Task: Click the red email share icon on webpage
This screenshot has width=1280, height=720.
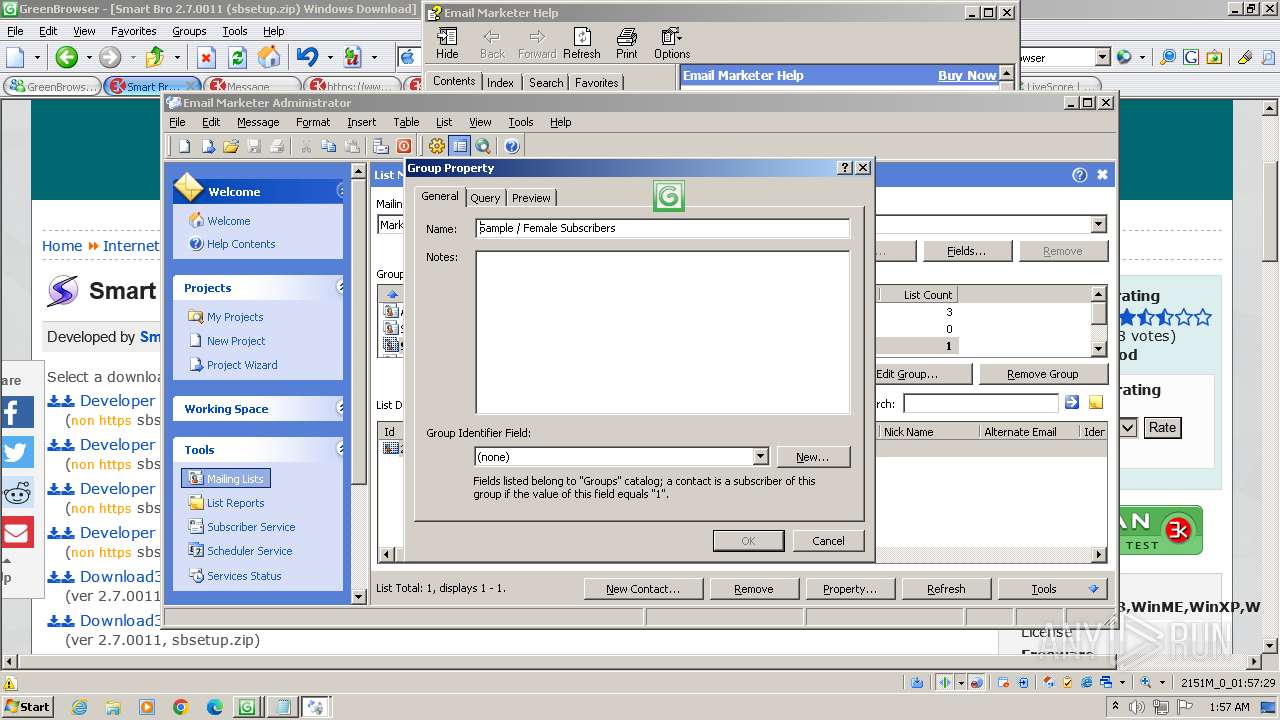Action: click(x=16, y=532)
